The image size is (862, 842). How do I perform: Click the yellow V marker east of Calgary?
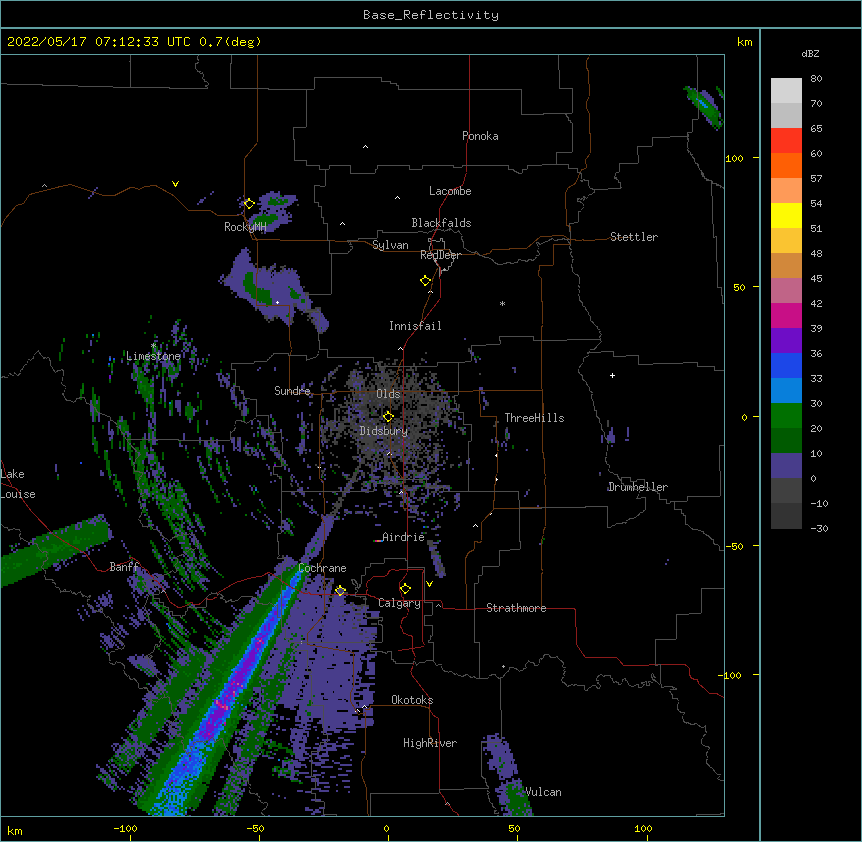[x=429, y=584]
